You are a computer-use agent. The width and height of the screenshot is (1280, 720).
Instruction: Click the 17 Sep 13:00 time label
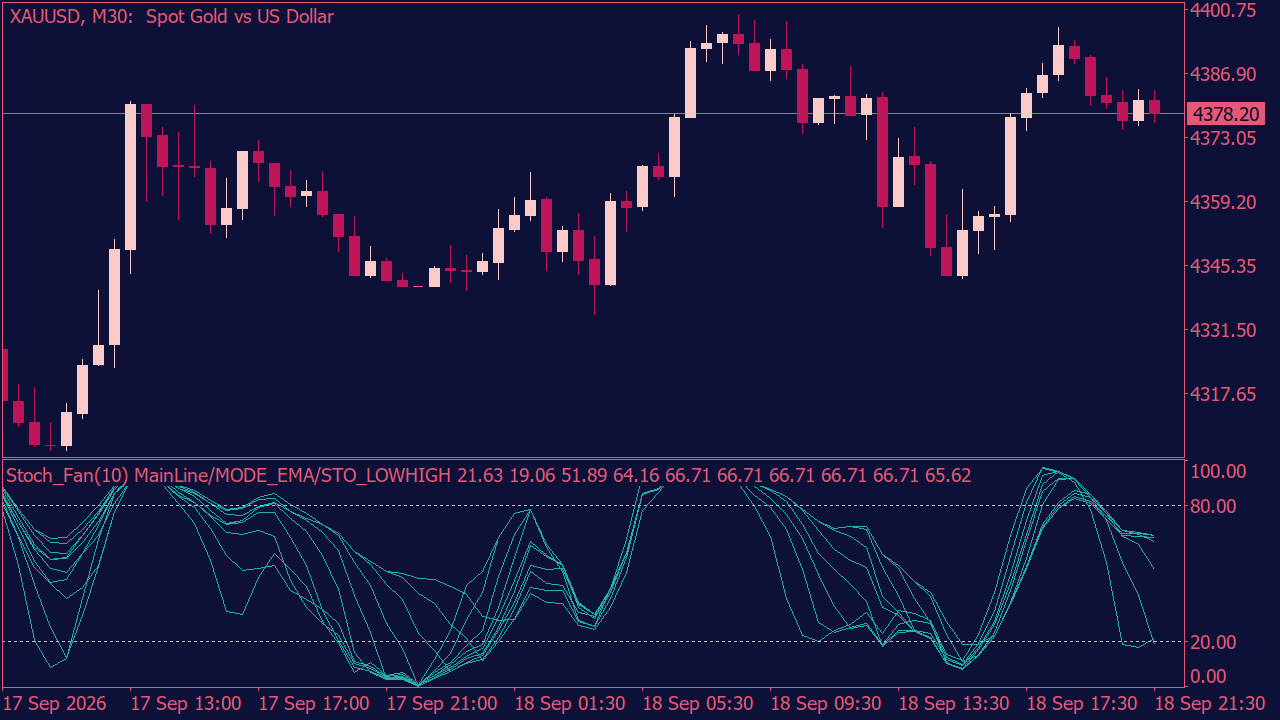click(x=186, y=703)
